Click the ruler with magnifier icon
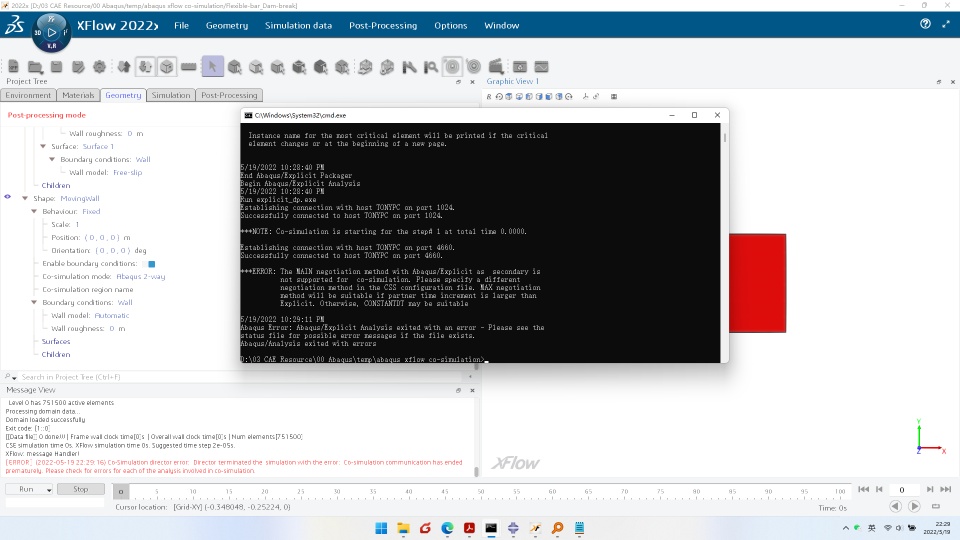Viewport: 960px width, 540px height. [431, 66]
